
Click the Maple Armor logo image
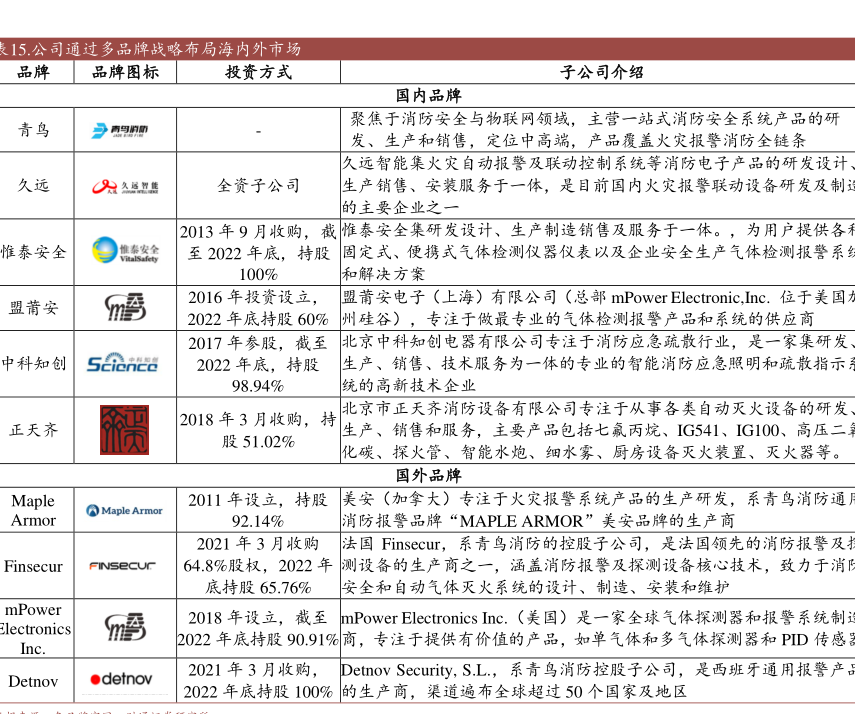click(x=124, y=511)
